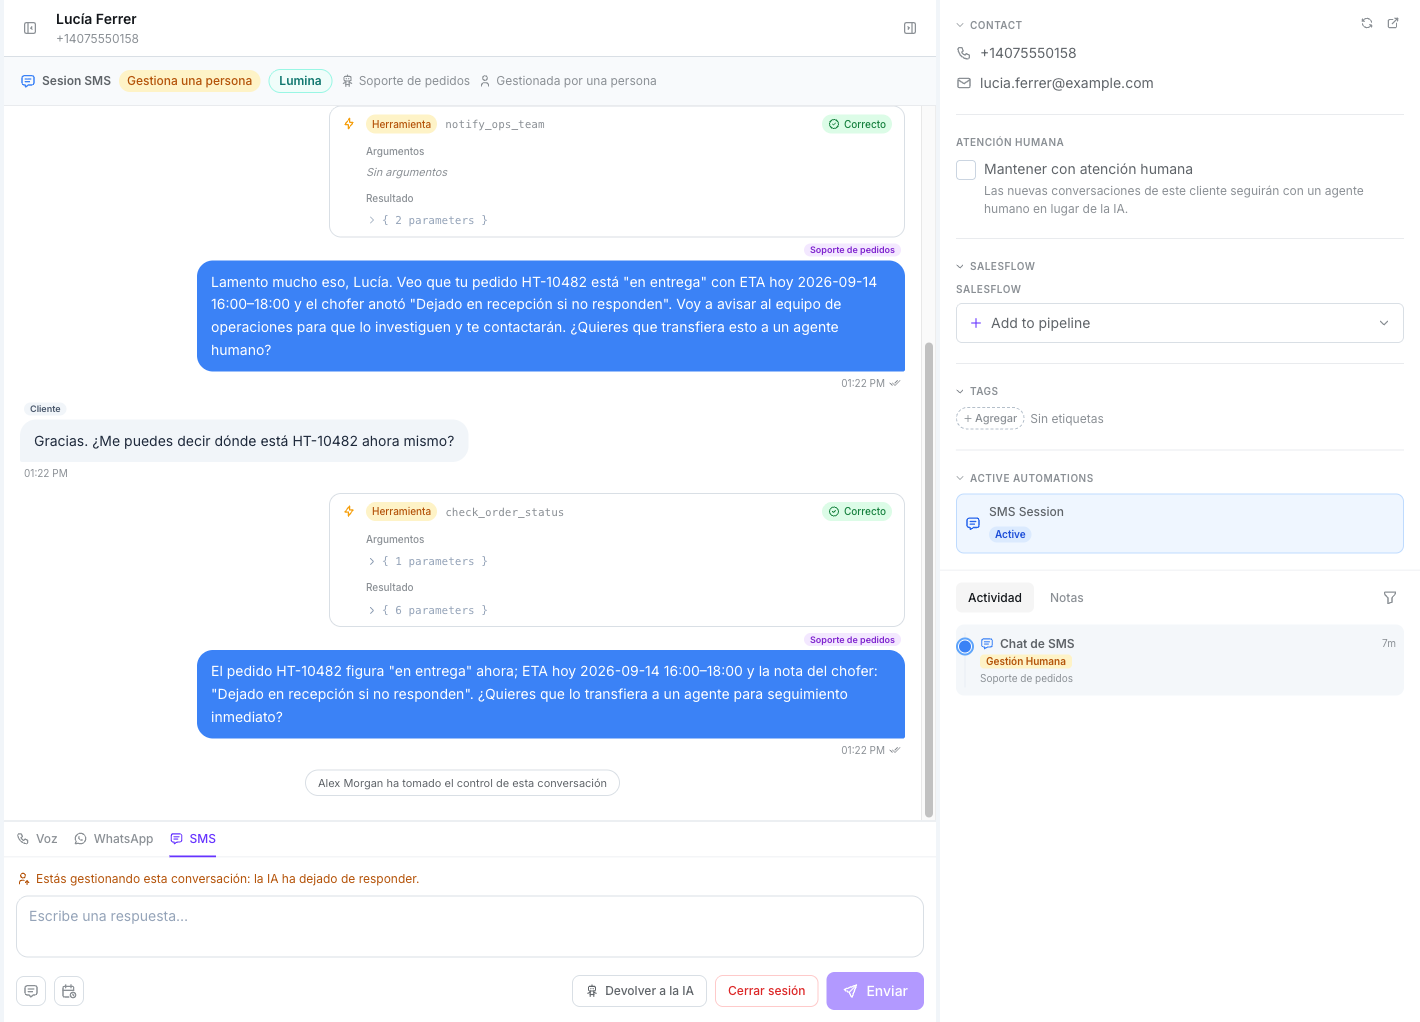Viewport: 1420px width, 1022px height.
Task: Open the schedule message calendar icon
Action: point(69,991)
